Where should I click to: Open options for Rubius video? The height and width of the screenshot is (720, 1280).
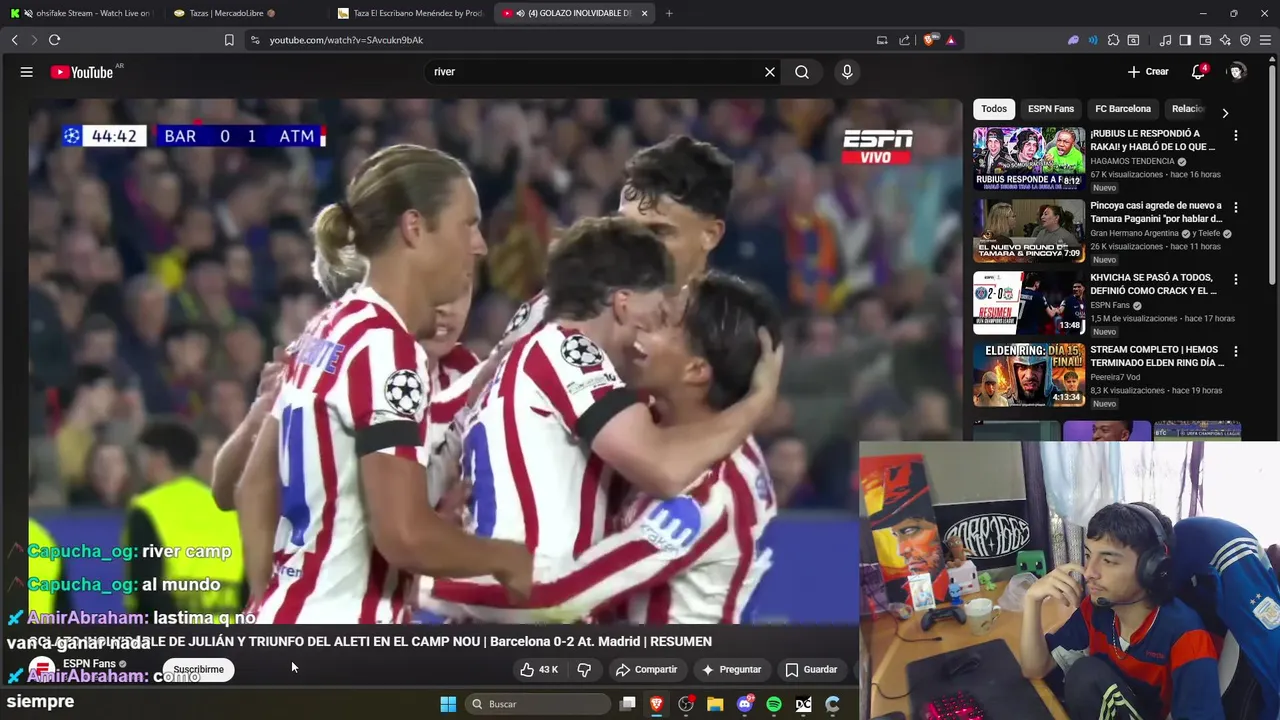[1235, 135]
